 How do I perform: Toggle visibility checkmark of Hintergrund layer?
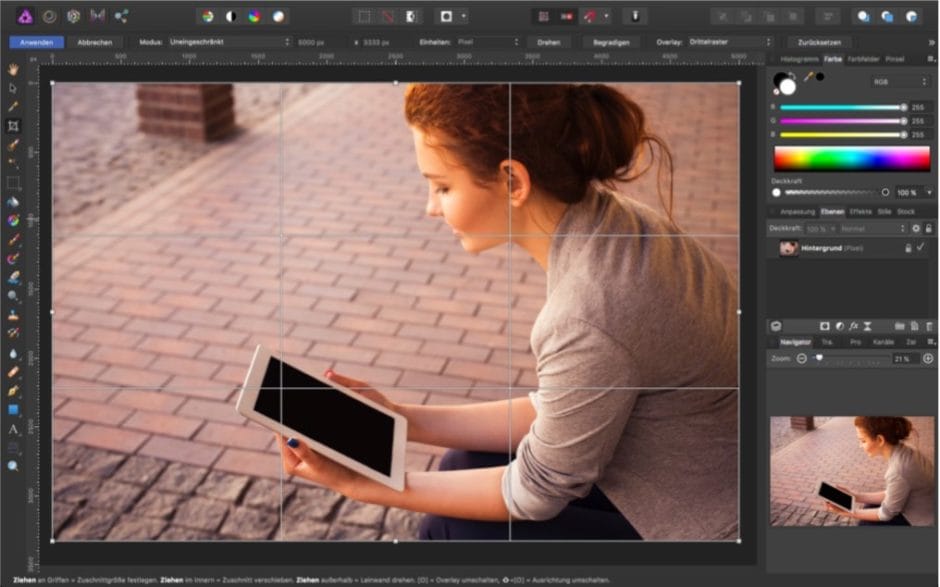click(921, 247)
